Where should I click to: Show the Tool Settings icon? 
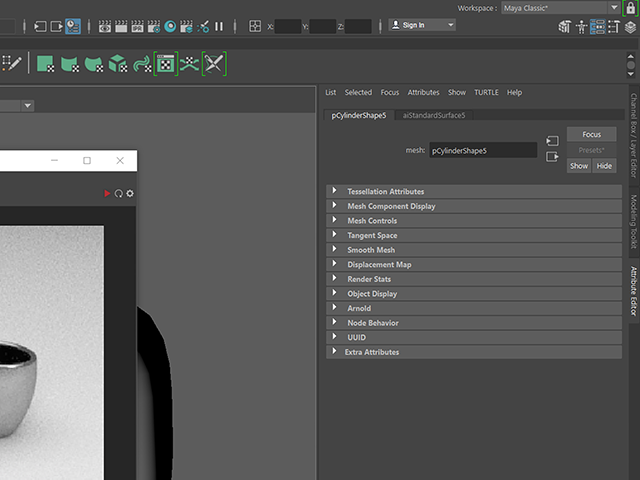(614, 27)
